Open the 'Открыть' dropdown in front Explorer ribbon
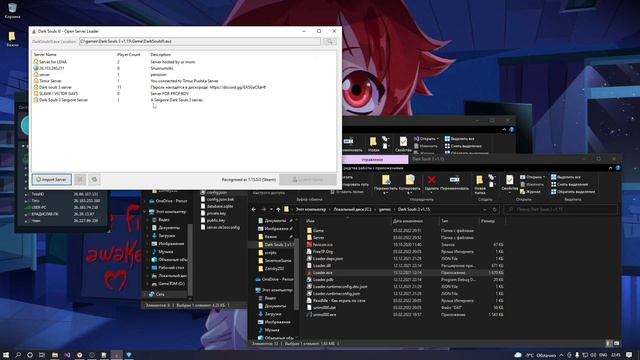The width and height of the screenshot is (640, 360). coord(533,177)
